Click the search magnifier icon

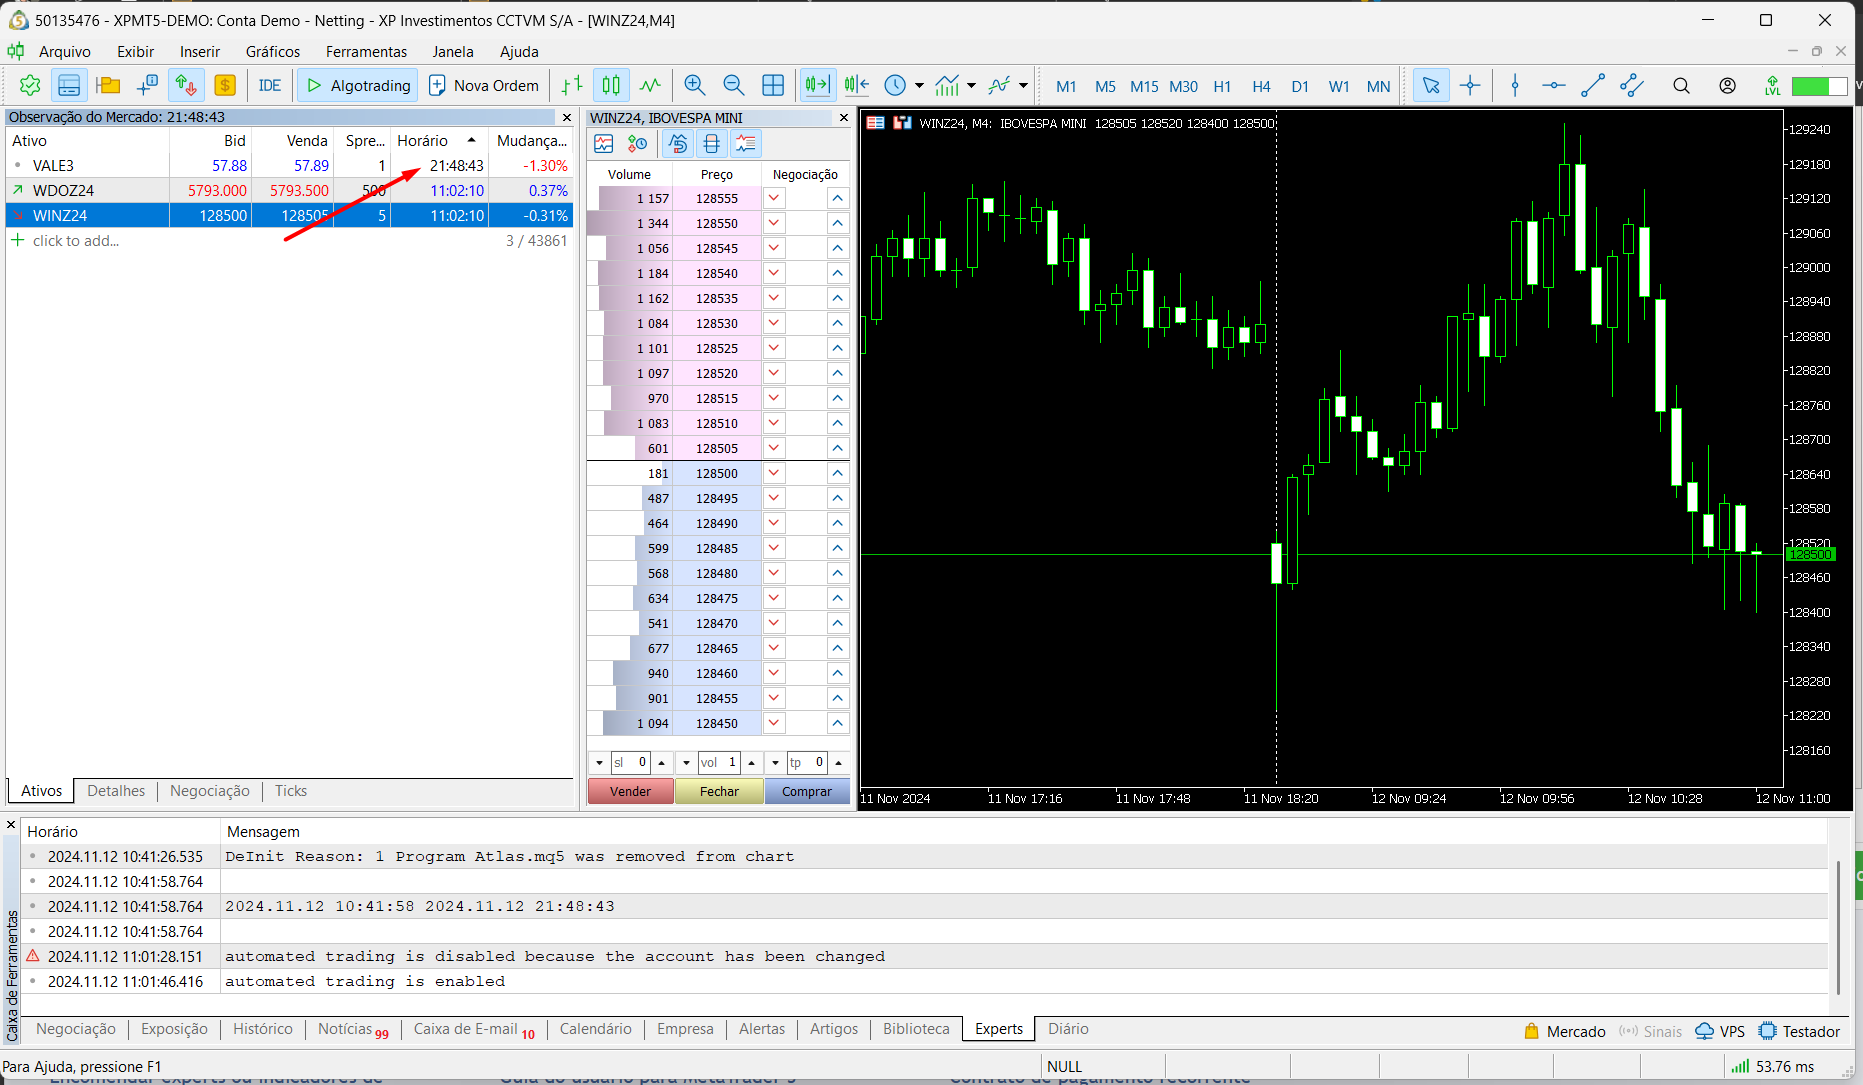(1681, 86)
